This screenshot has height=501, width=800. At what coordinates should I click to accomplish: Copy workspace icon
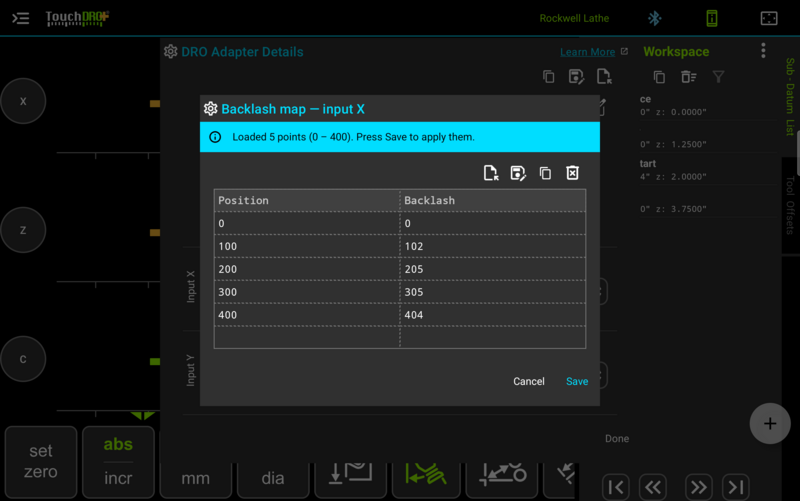(x=659, y=77)
